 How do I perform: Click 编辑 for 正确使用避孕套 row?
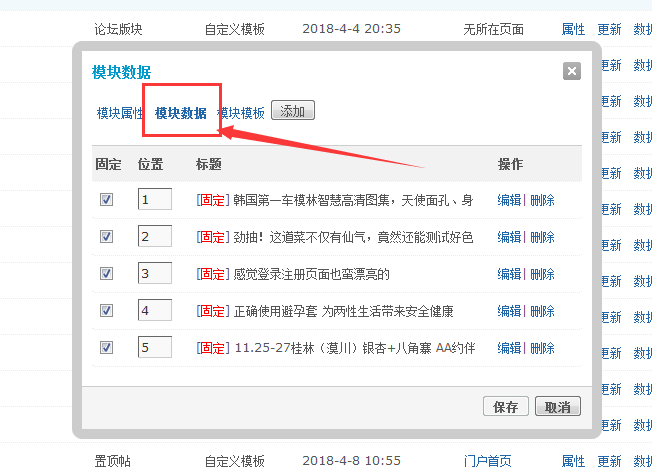(x=509, y=311)
